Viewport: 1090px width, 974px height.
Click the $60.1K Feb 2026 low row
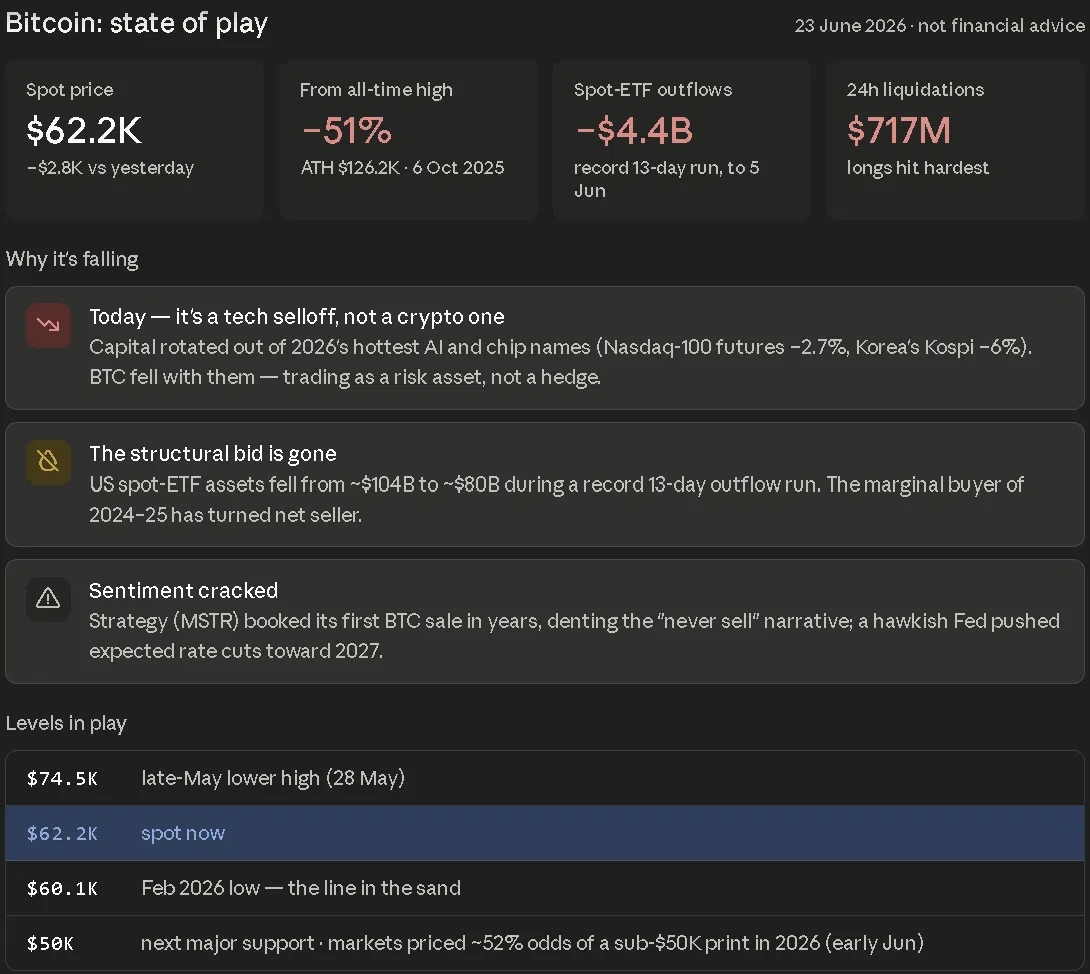pyautogui.click(x=545, y=888)
